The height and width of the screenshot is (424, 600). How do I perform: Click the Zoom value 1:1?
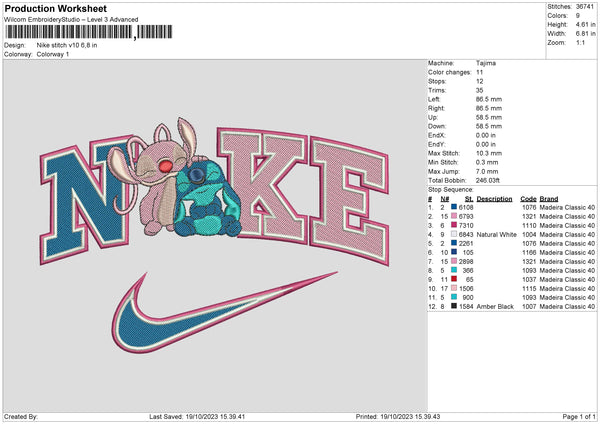580,42
